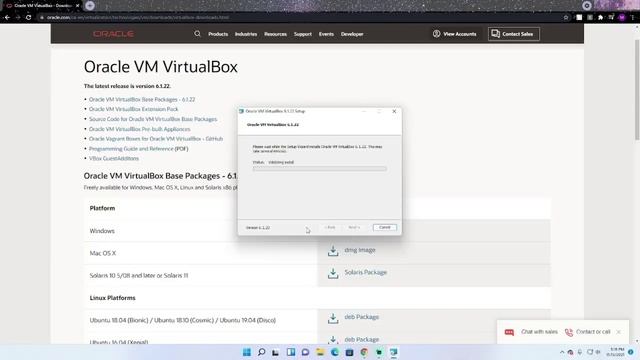Click the Contact Sales button

(x=513, y=34)
